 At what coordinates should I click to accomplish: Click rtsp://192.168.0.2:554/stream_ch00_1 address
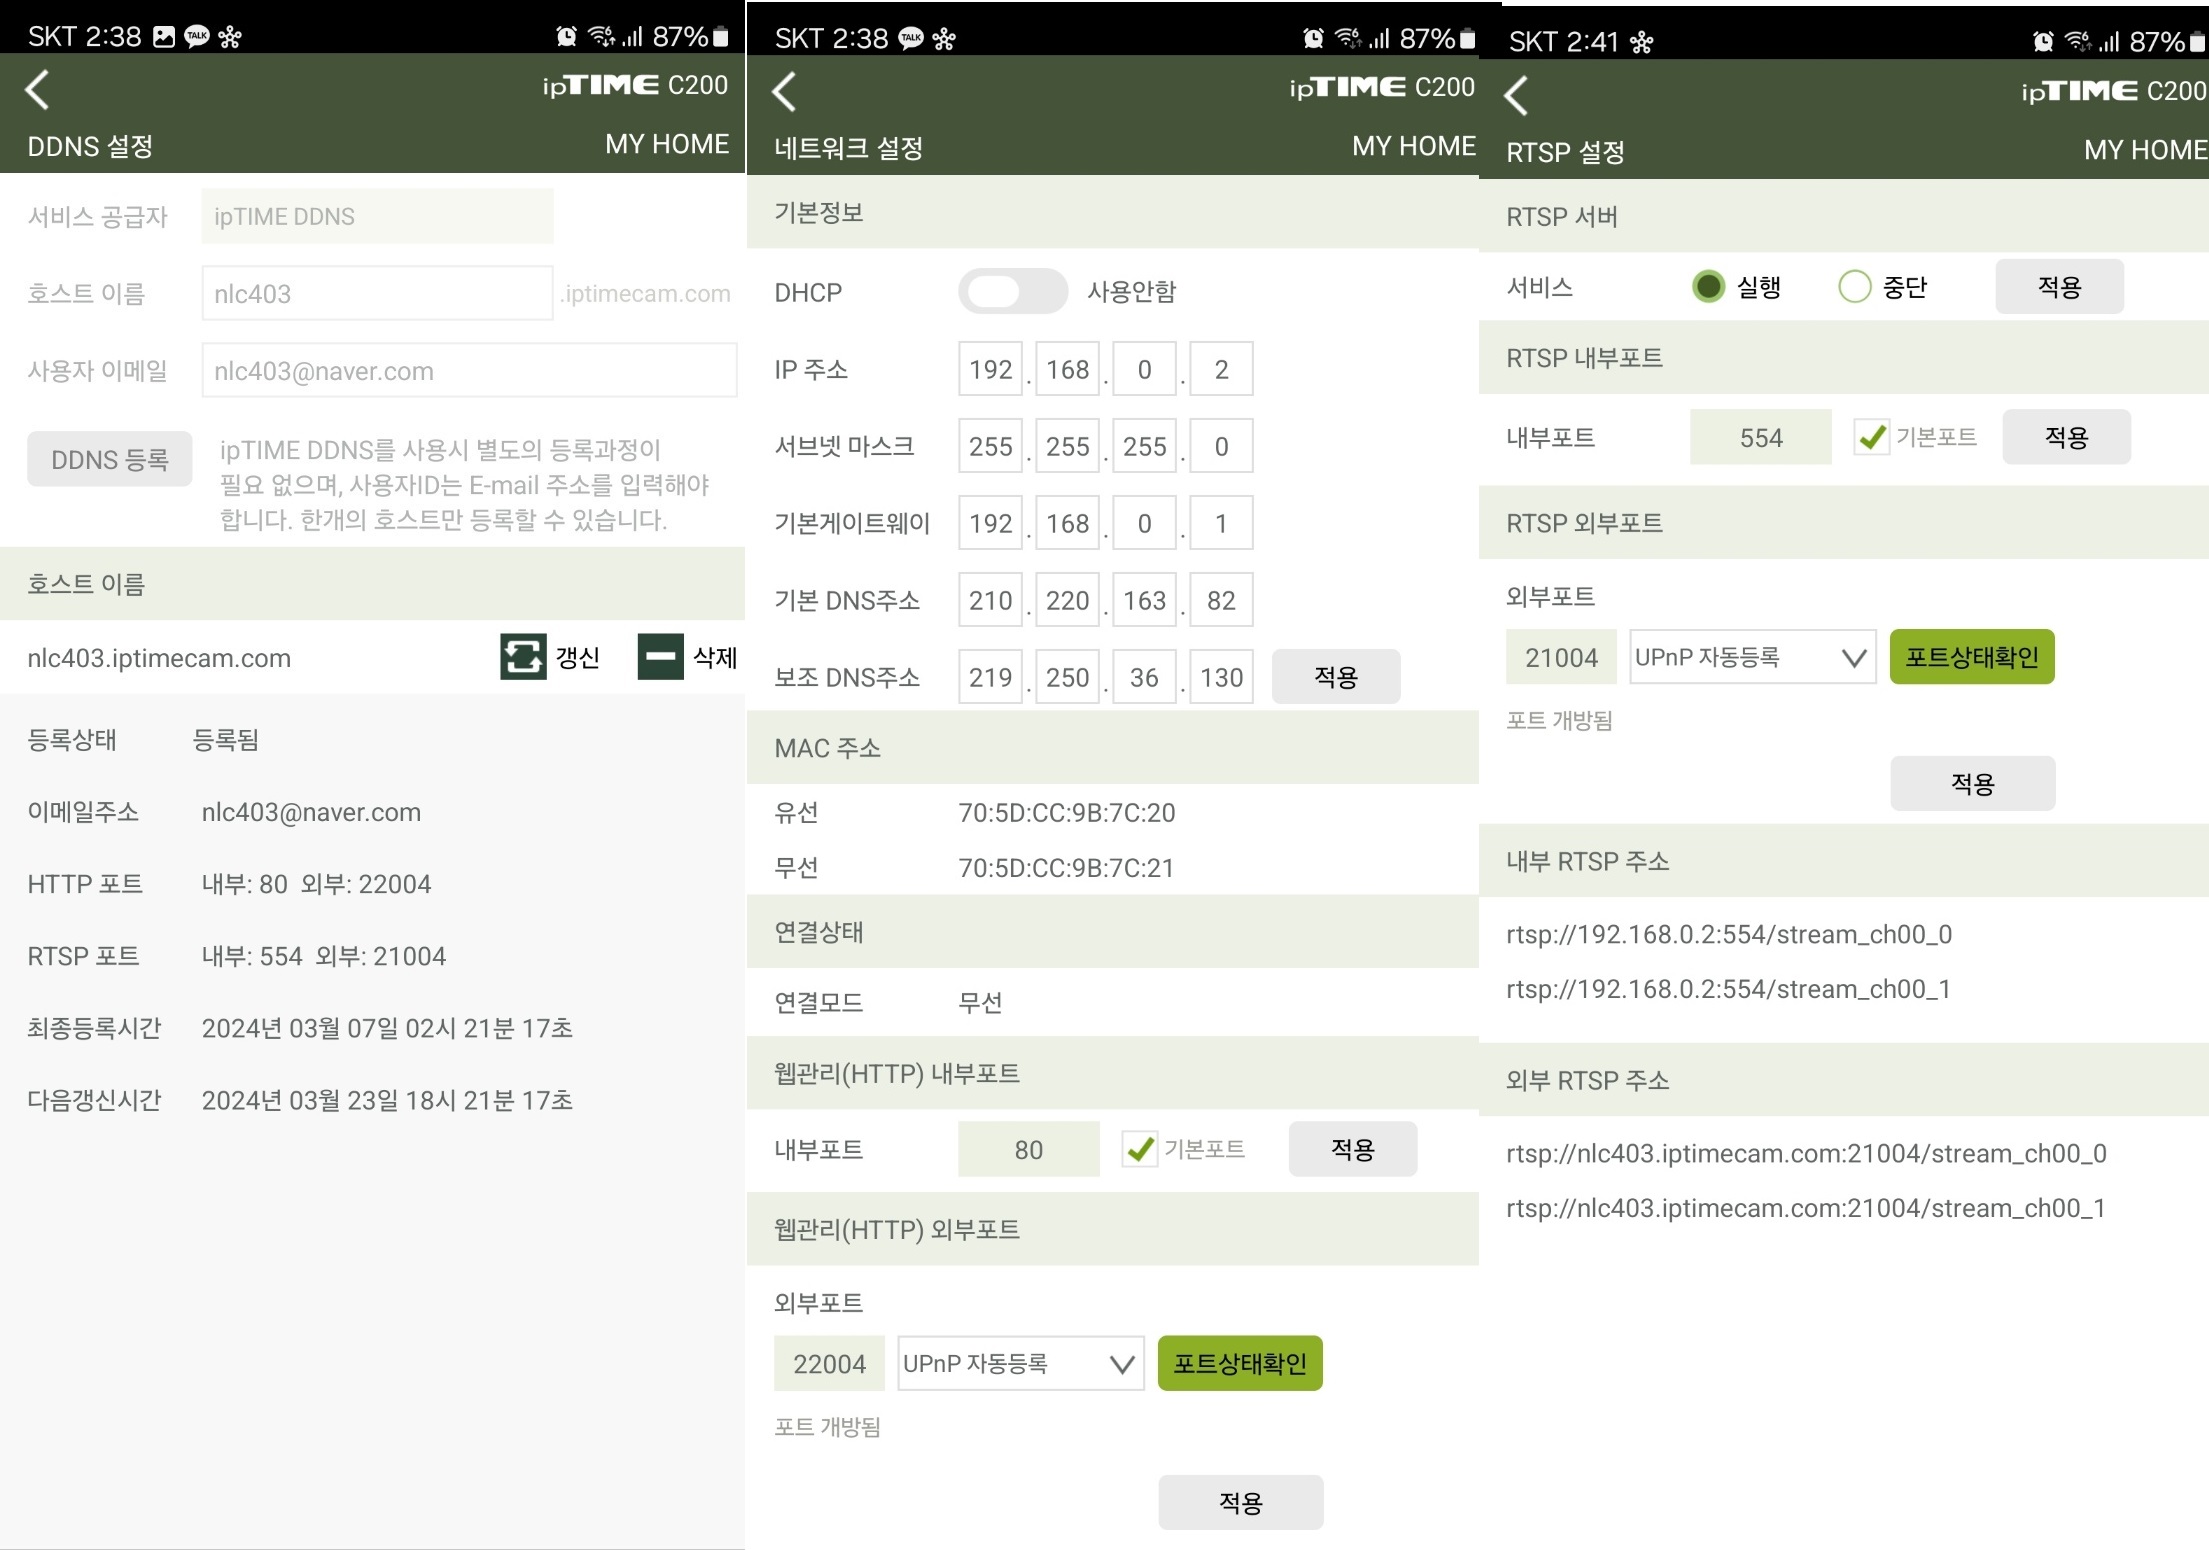click(x=1729, y=989)
